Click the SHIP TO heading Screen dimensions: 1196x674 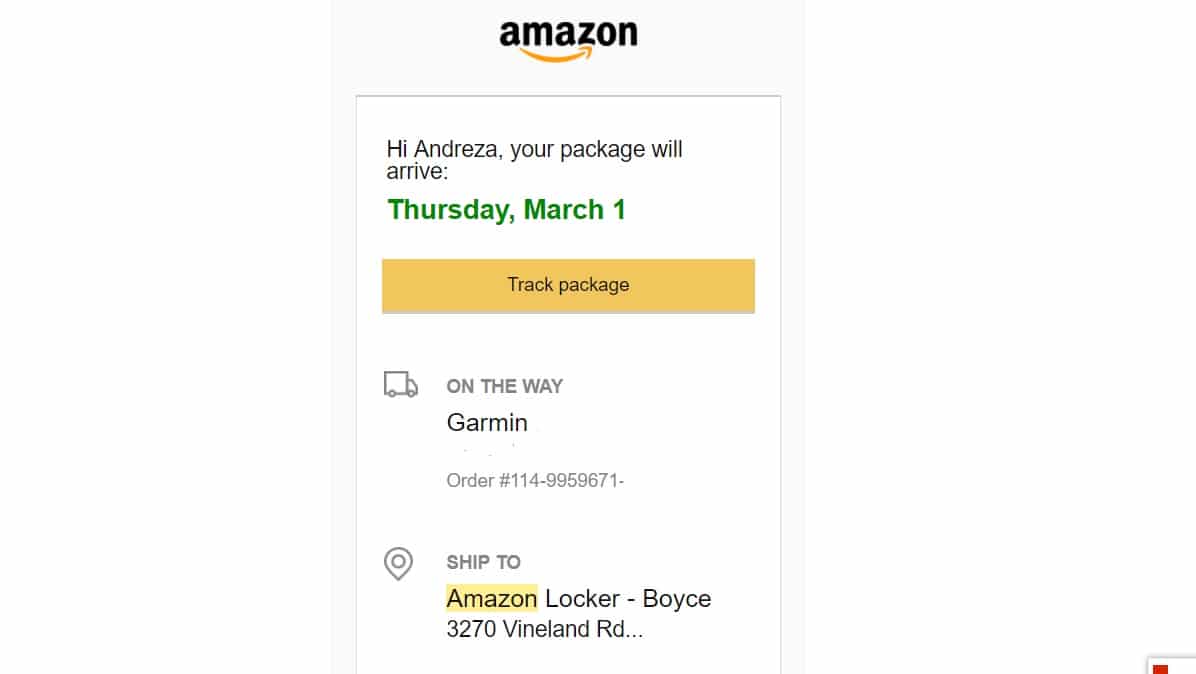click(483, 562)
